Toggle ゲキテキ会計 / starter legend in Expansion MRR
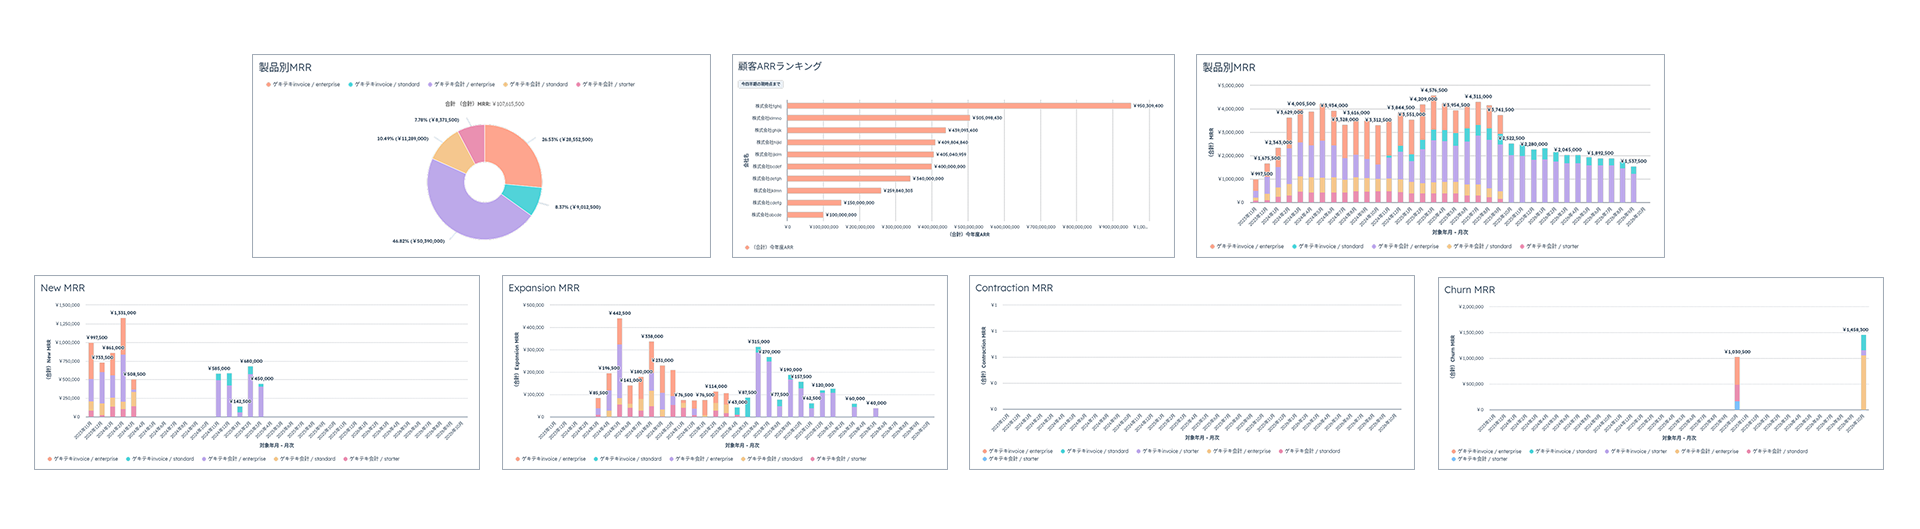 [839, 459]
